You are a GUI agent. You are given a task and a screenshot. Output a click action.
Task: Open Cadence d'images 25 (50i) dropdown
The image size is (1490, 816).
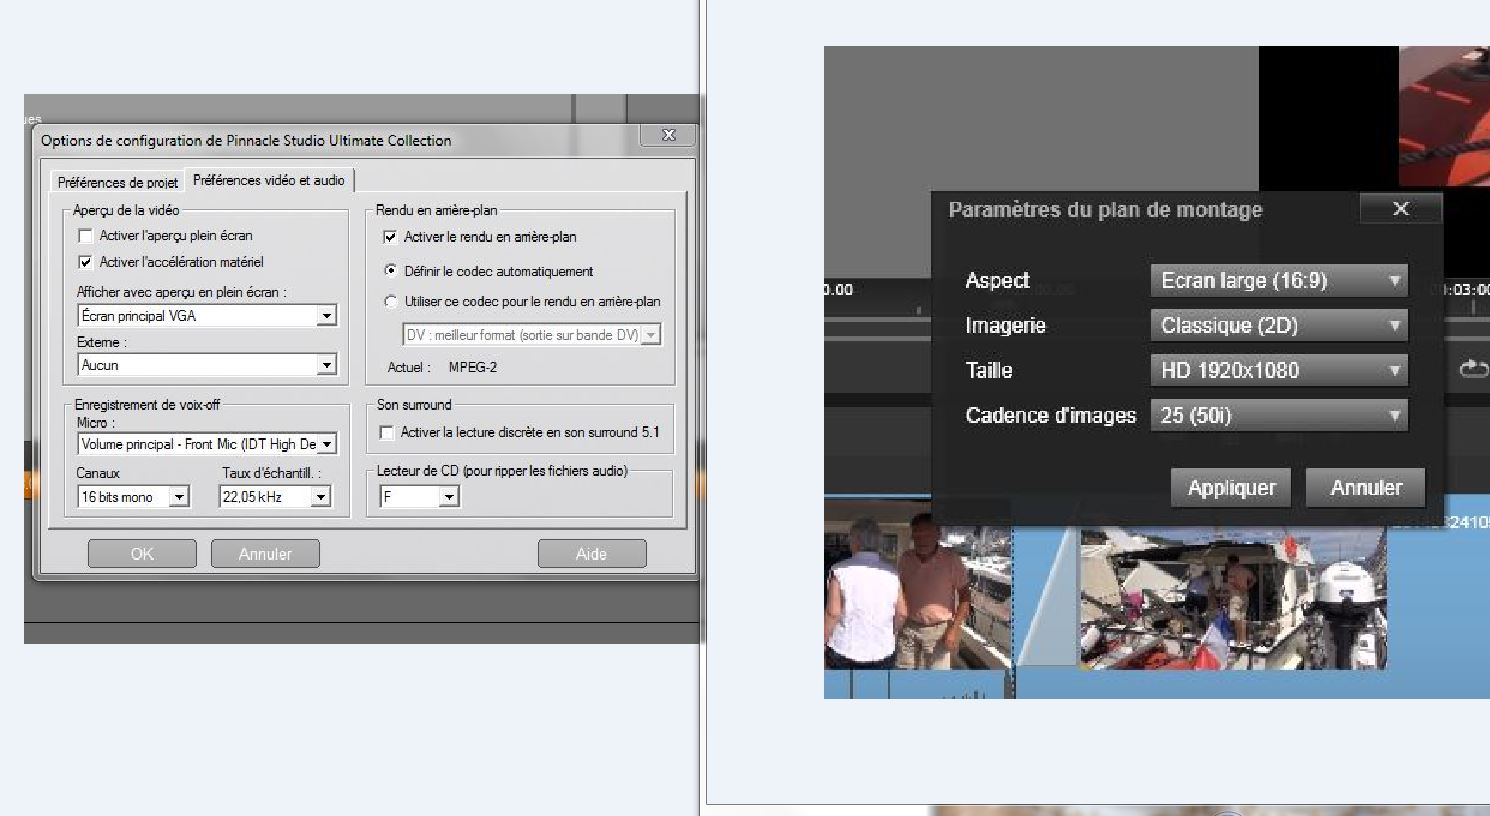tap(1279, 416)
